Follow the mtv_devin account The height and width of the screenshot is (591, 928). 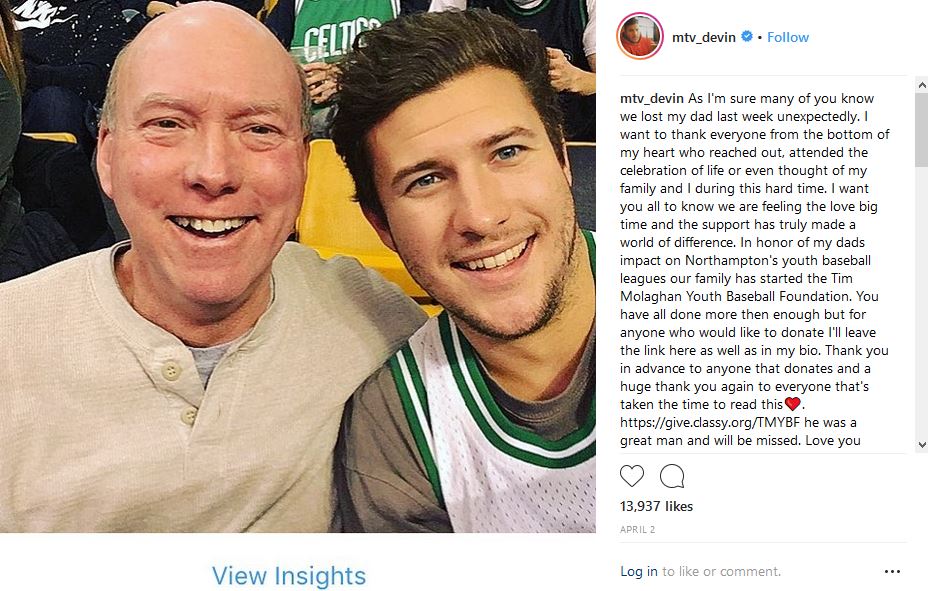tap(788, 37)
